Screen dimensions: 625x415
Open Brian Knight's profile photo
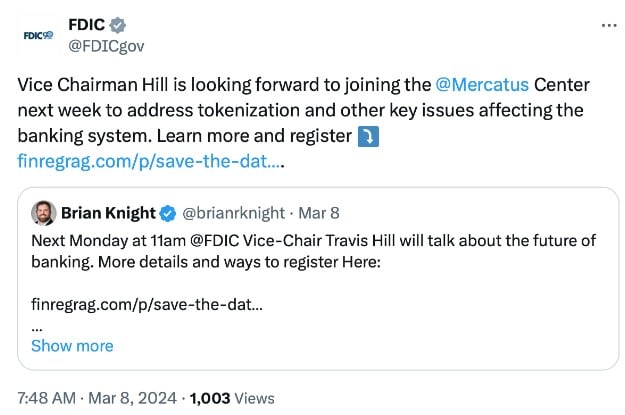pos(43,213)
